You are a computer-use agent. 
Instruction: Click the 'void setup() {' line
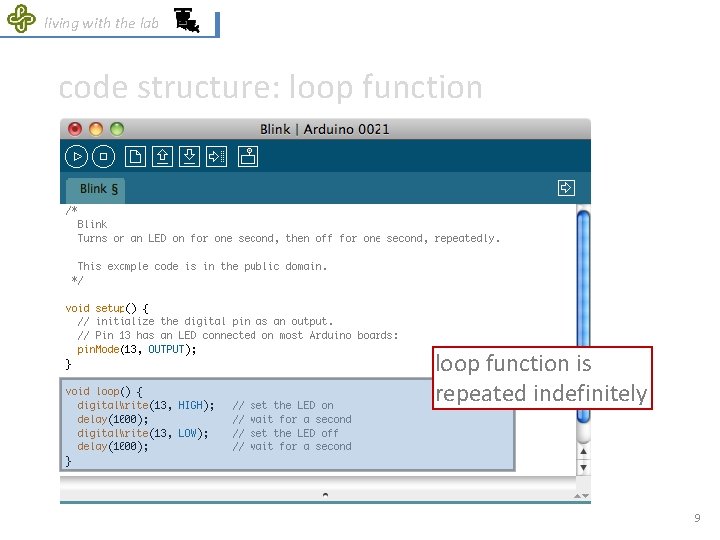(107, 309)
